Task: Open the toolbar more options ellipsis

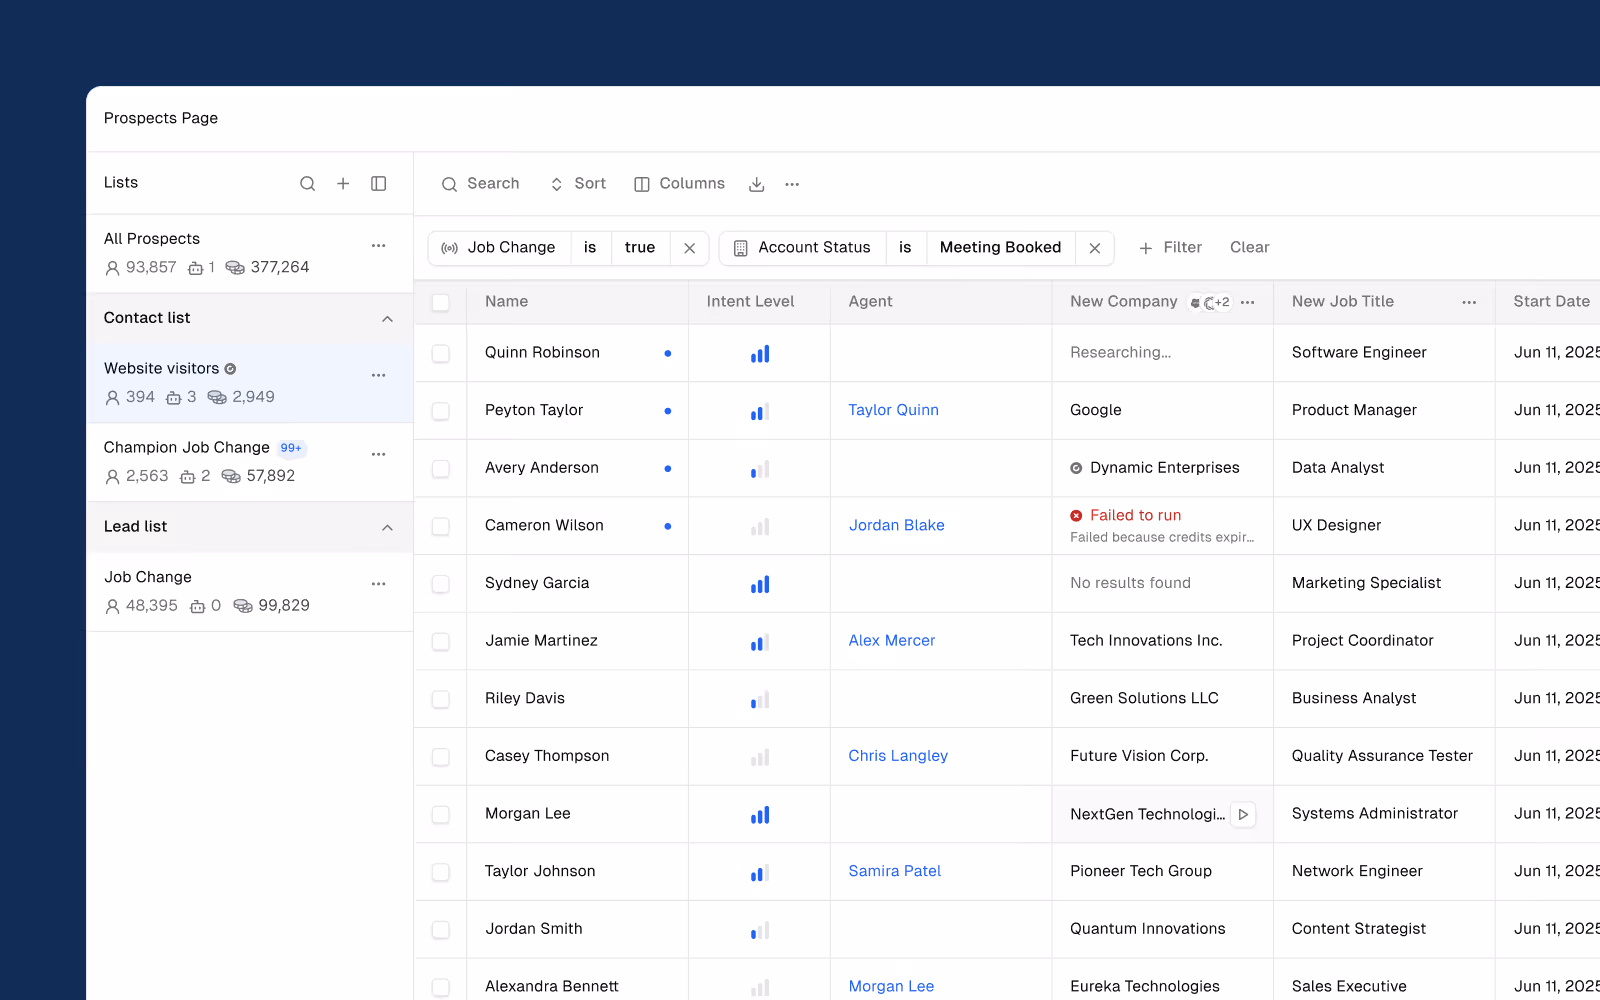Action: coord(792,184)
